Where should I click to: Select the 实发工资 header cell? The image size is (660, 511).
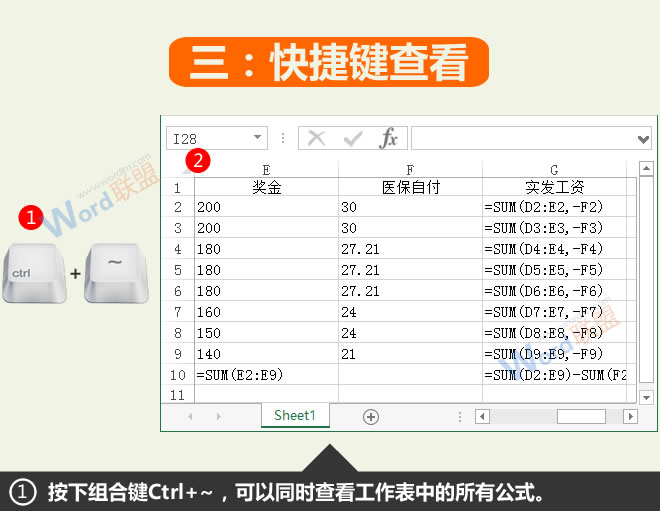554,187
